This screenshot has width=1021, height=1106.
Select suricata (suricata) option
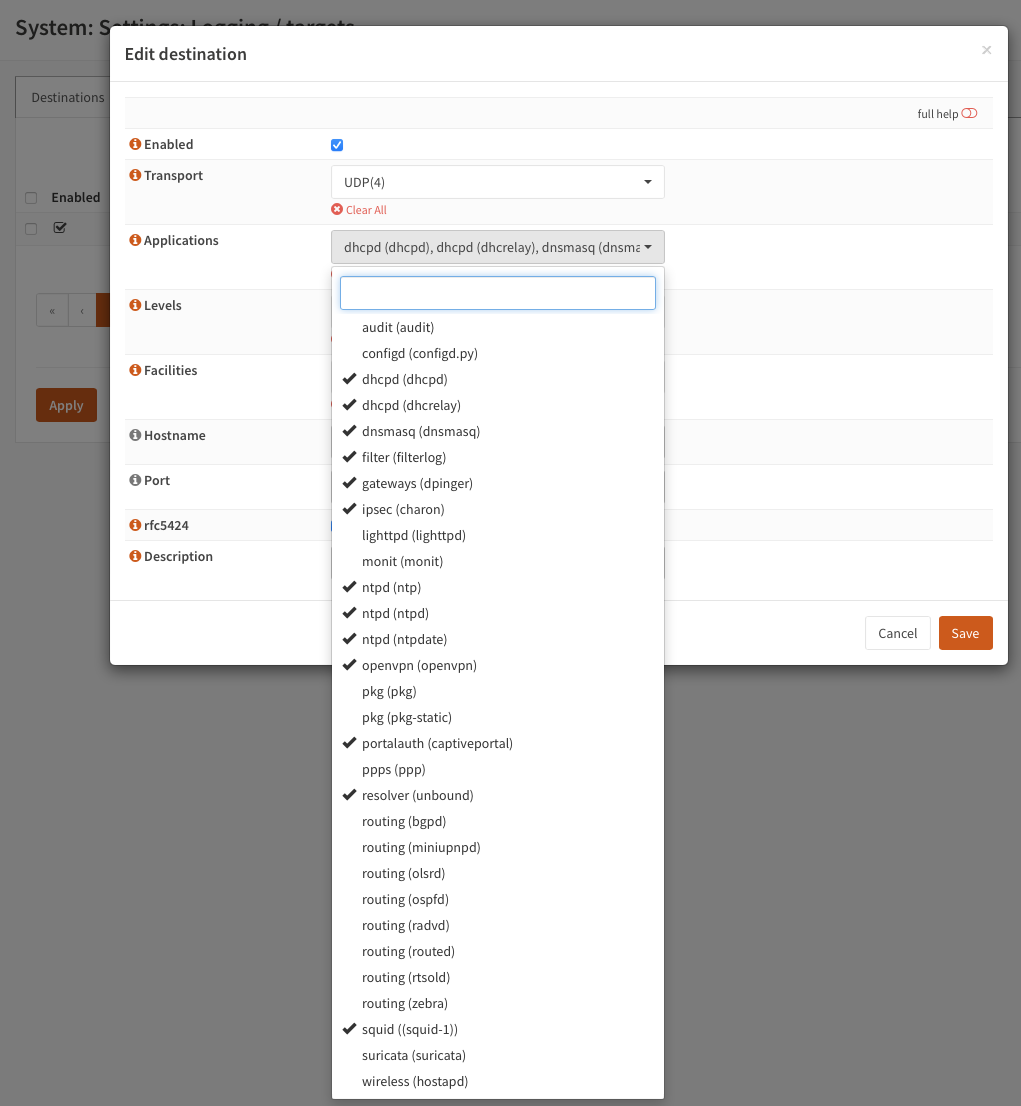click(497, 1055)
